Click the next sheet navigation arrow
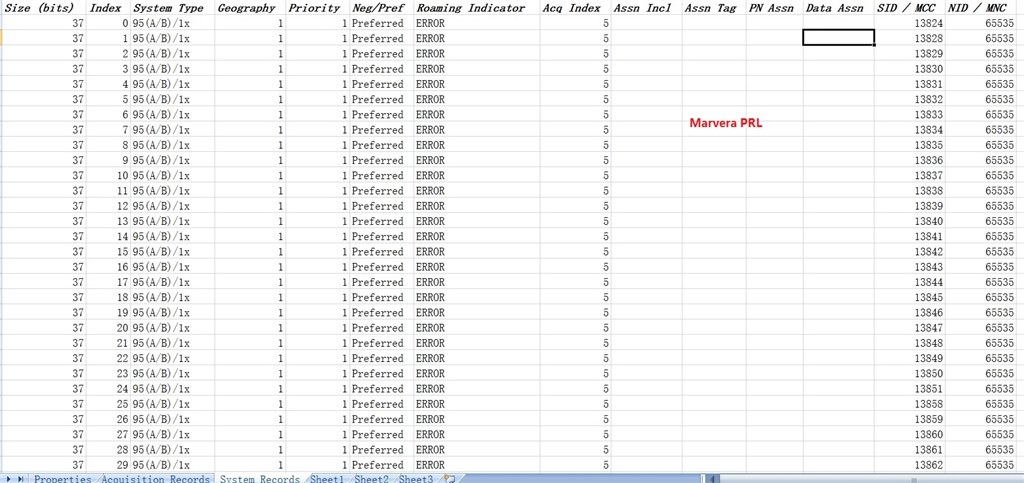The image size is (1024, 483). [x=9, y=478]
